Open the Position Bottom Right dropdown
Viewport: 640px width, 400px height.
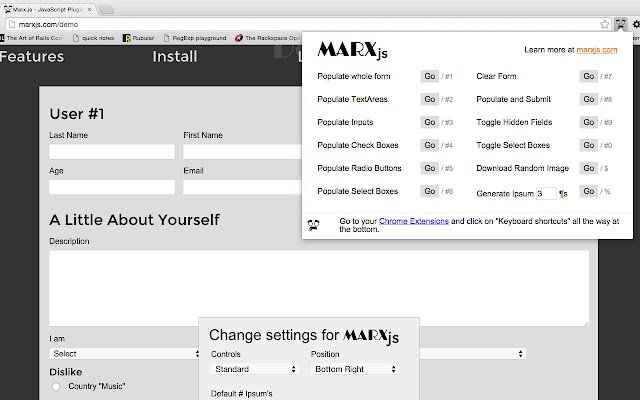pyautogui.click(x=355, y=369)
